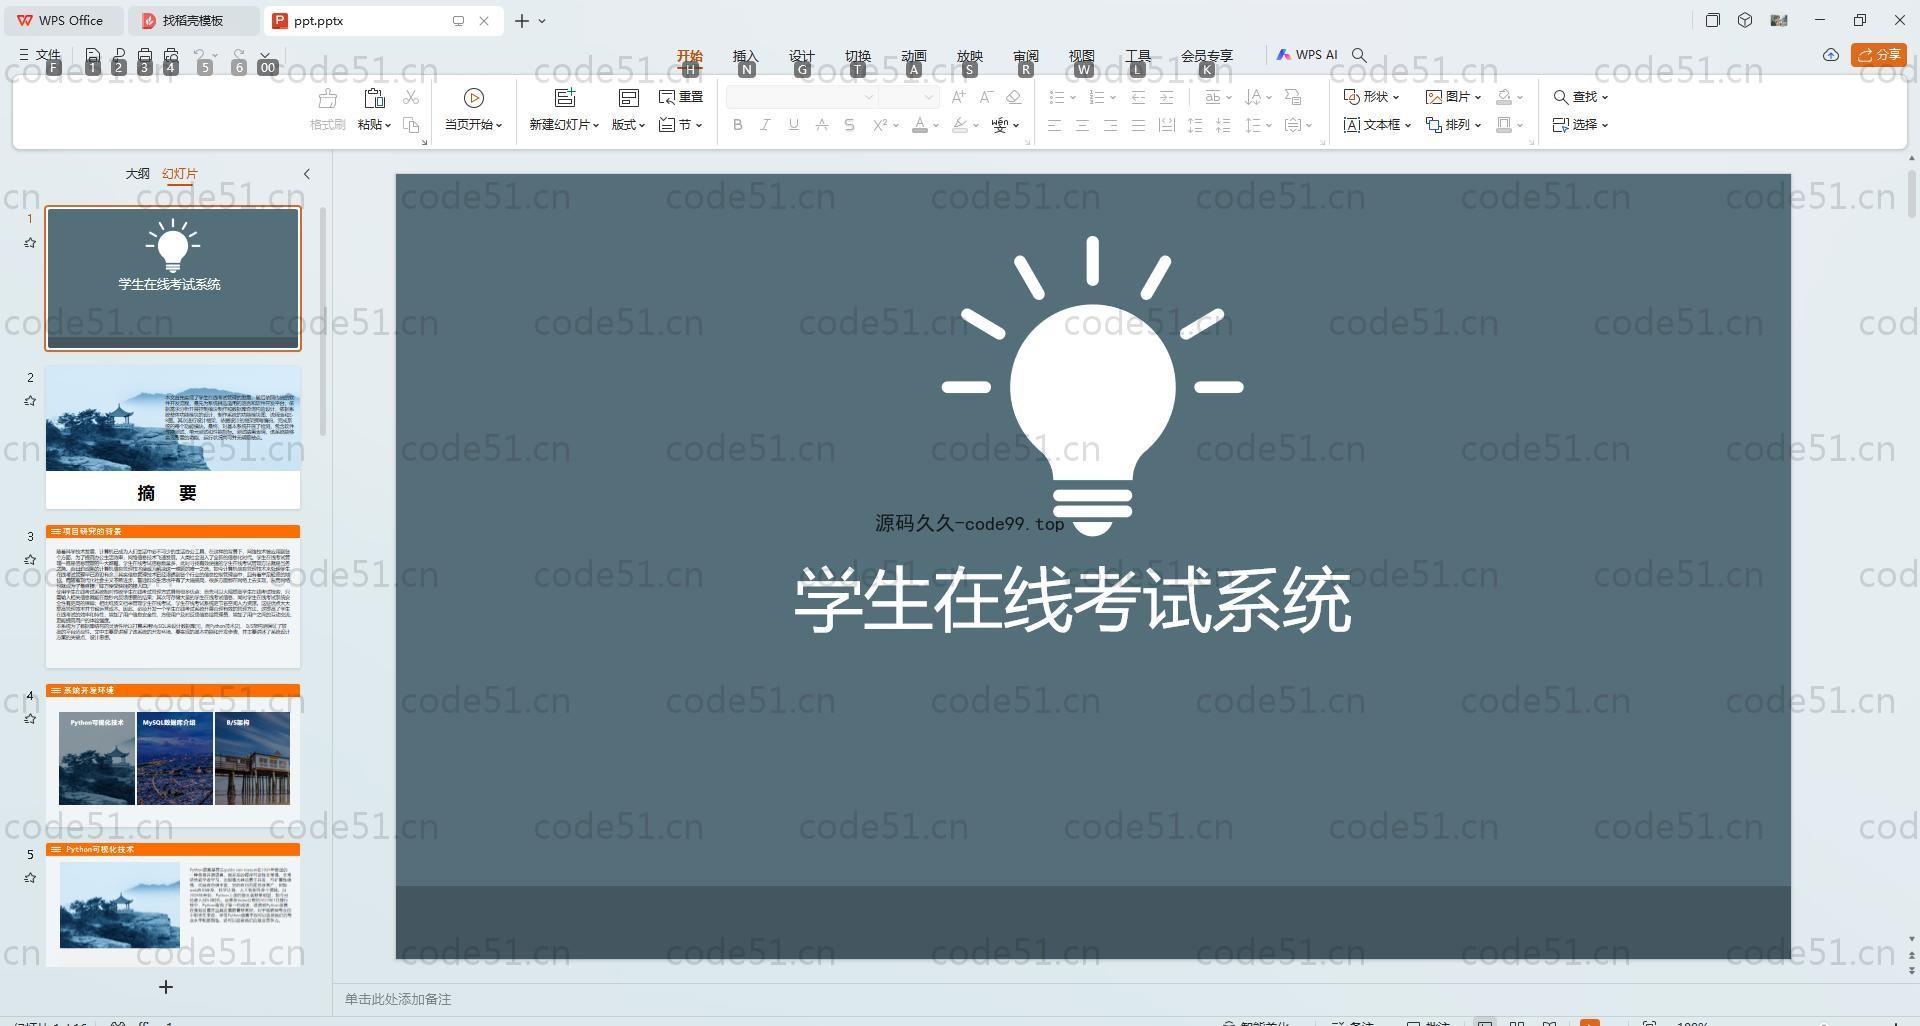Viewport: 1920px width, 1026px height.
Task: Click the clear formatting eraser icon
Action: pos(1014,97)
